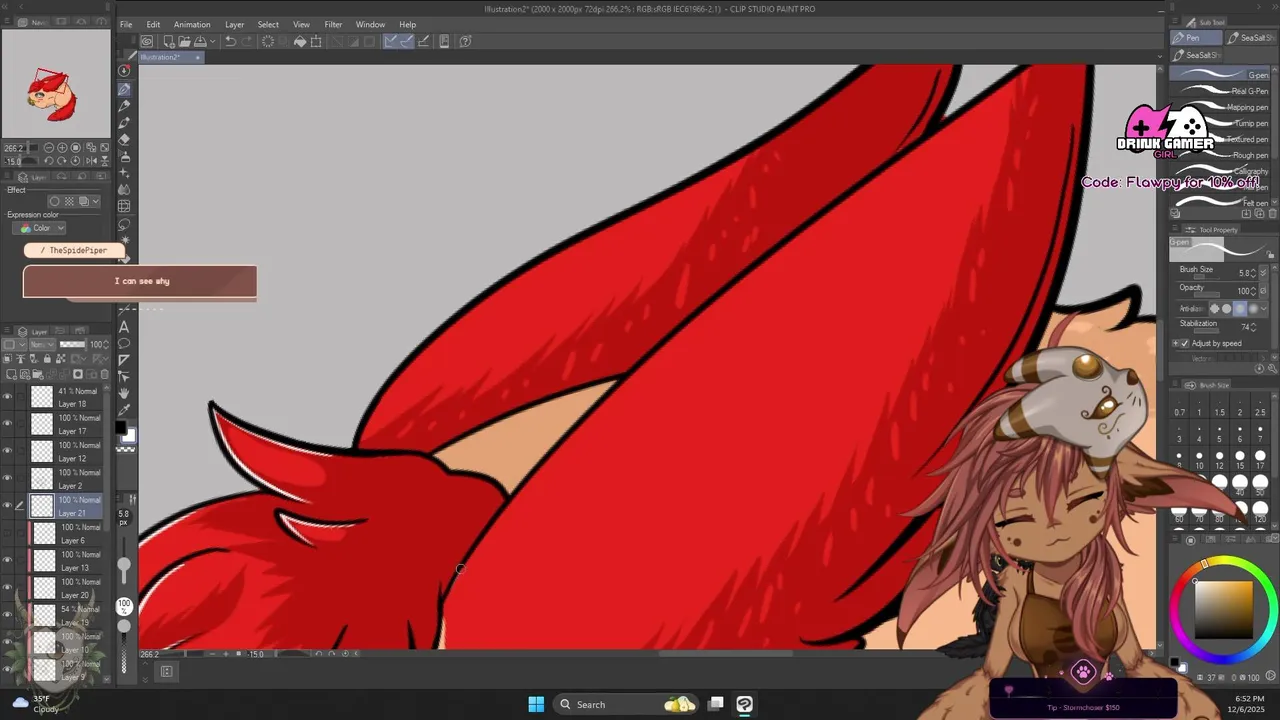The width and height of the screenshot is (1280, 720).
Task: Hide Layer 12 with eye icon
Action: pos(7,451)
